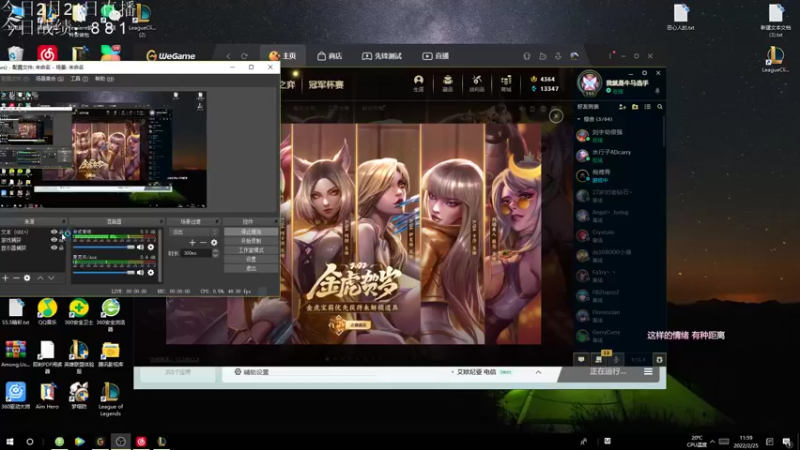Switch to WeGame 商店 tab

point(330,56)
